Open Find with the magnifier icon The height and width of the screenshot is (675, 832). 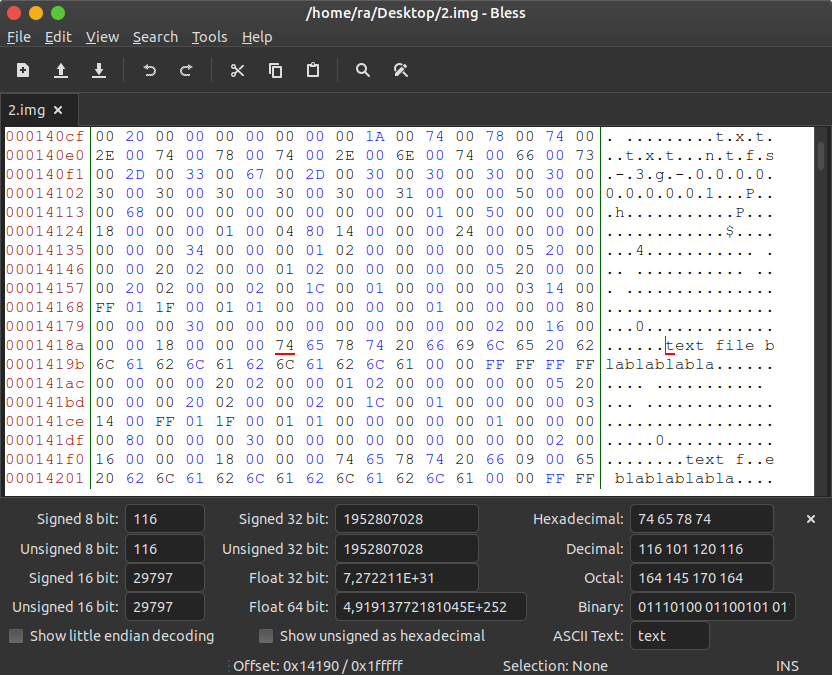[362, 70]
